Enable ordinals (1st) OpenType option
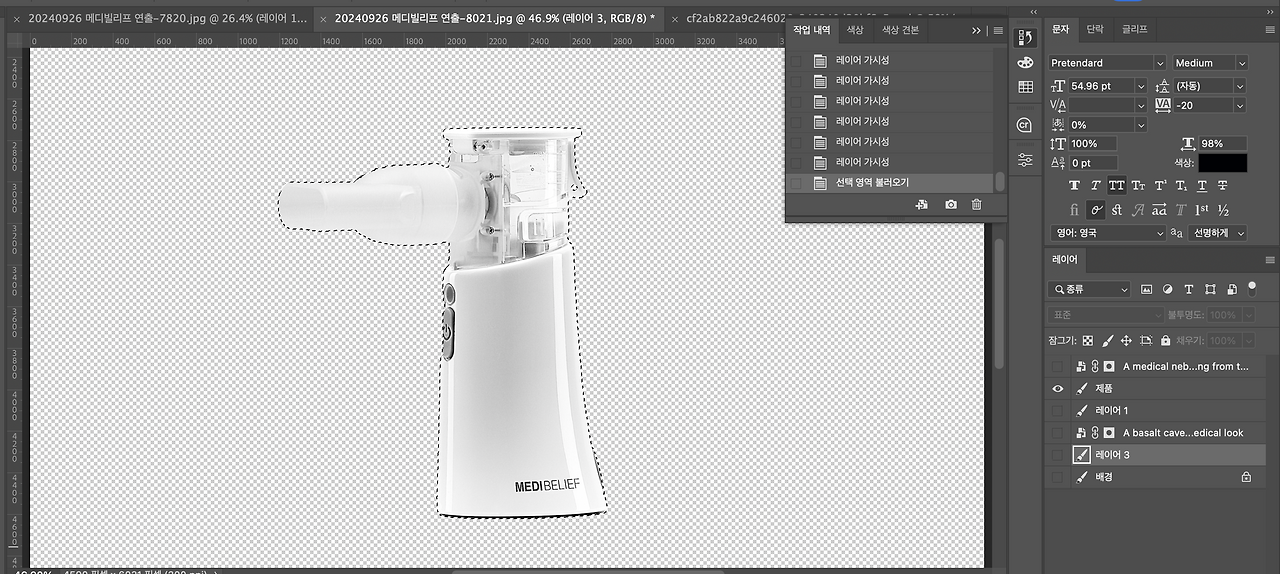 (x=1202, y=210)
